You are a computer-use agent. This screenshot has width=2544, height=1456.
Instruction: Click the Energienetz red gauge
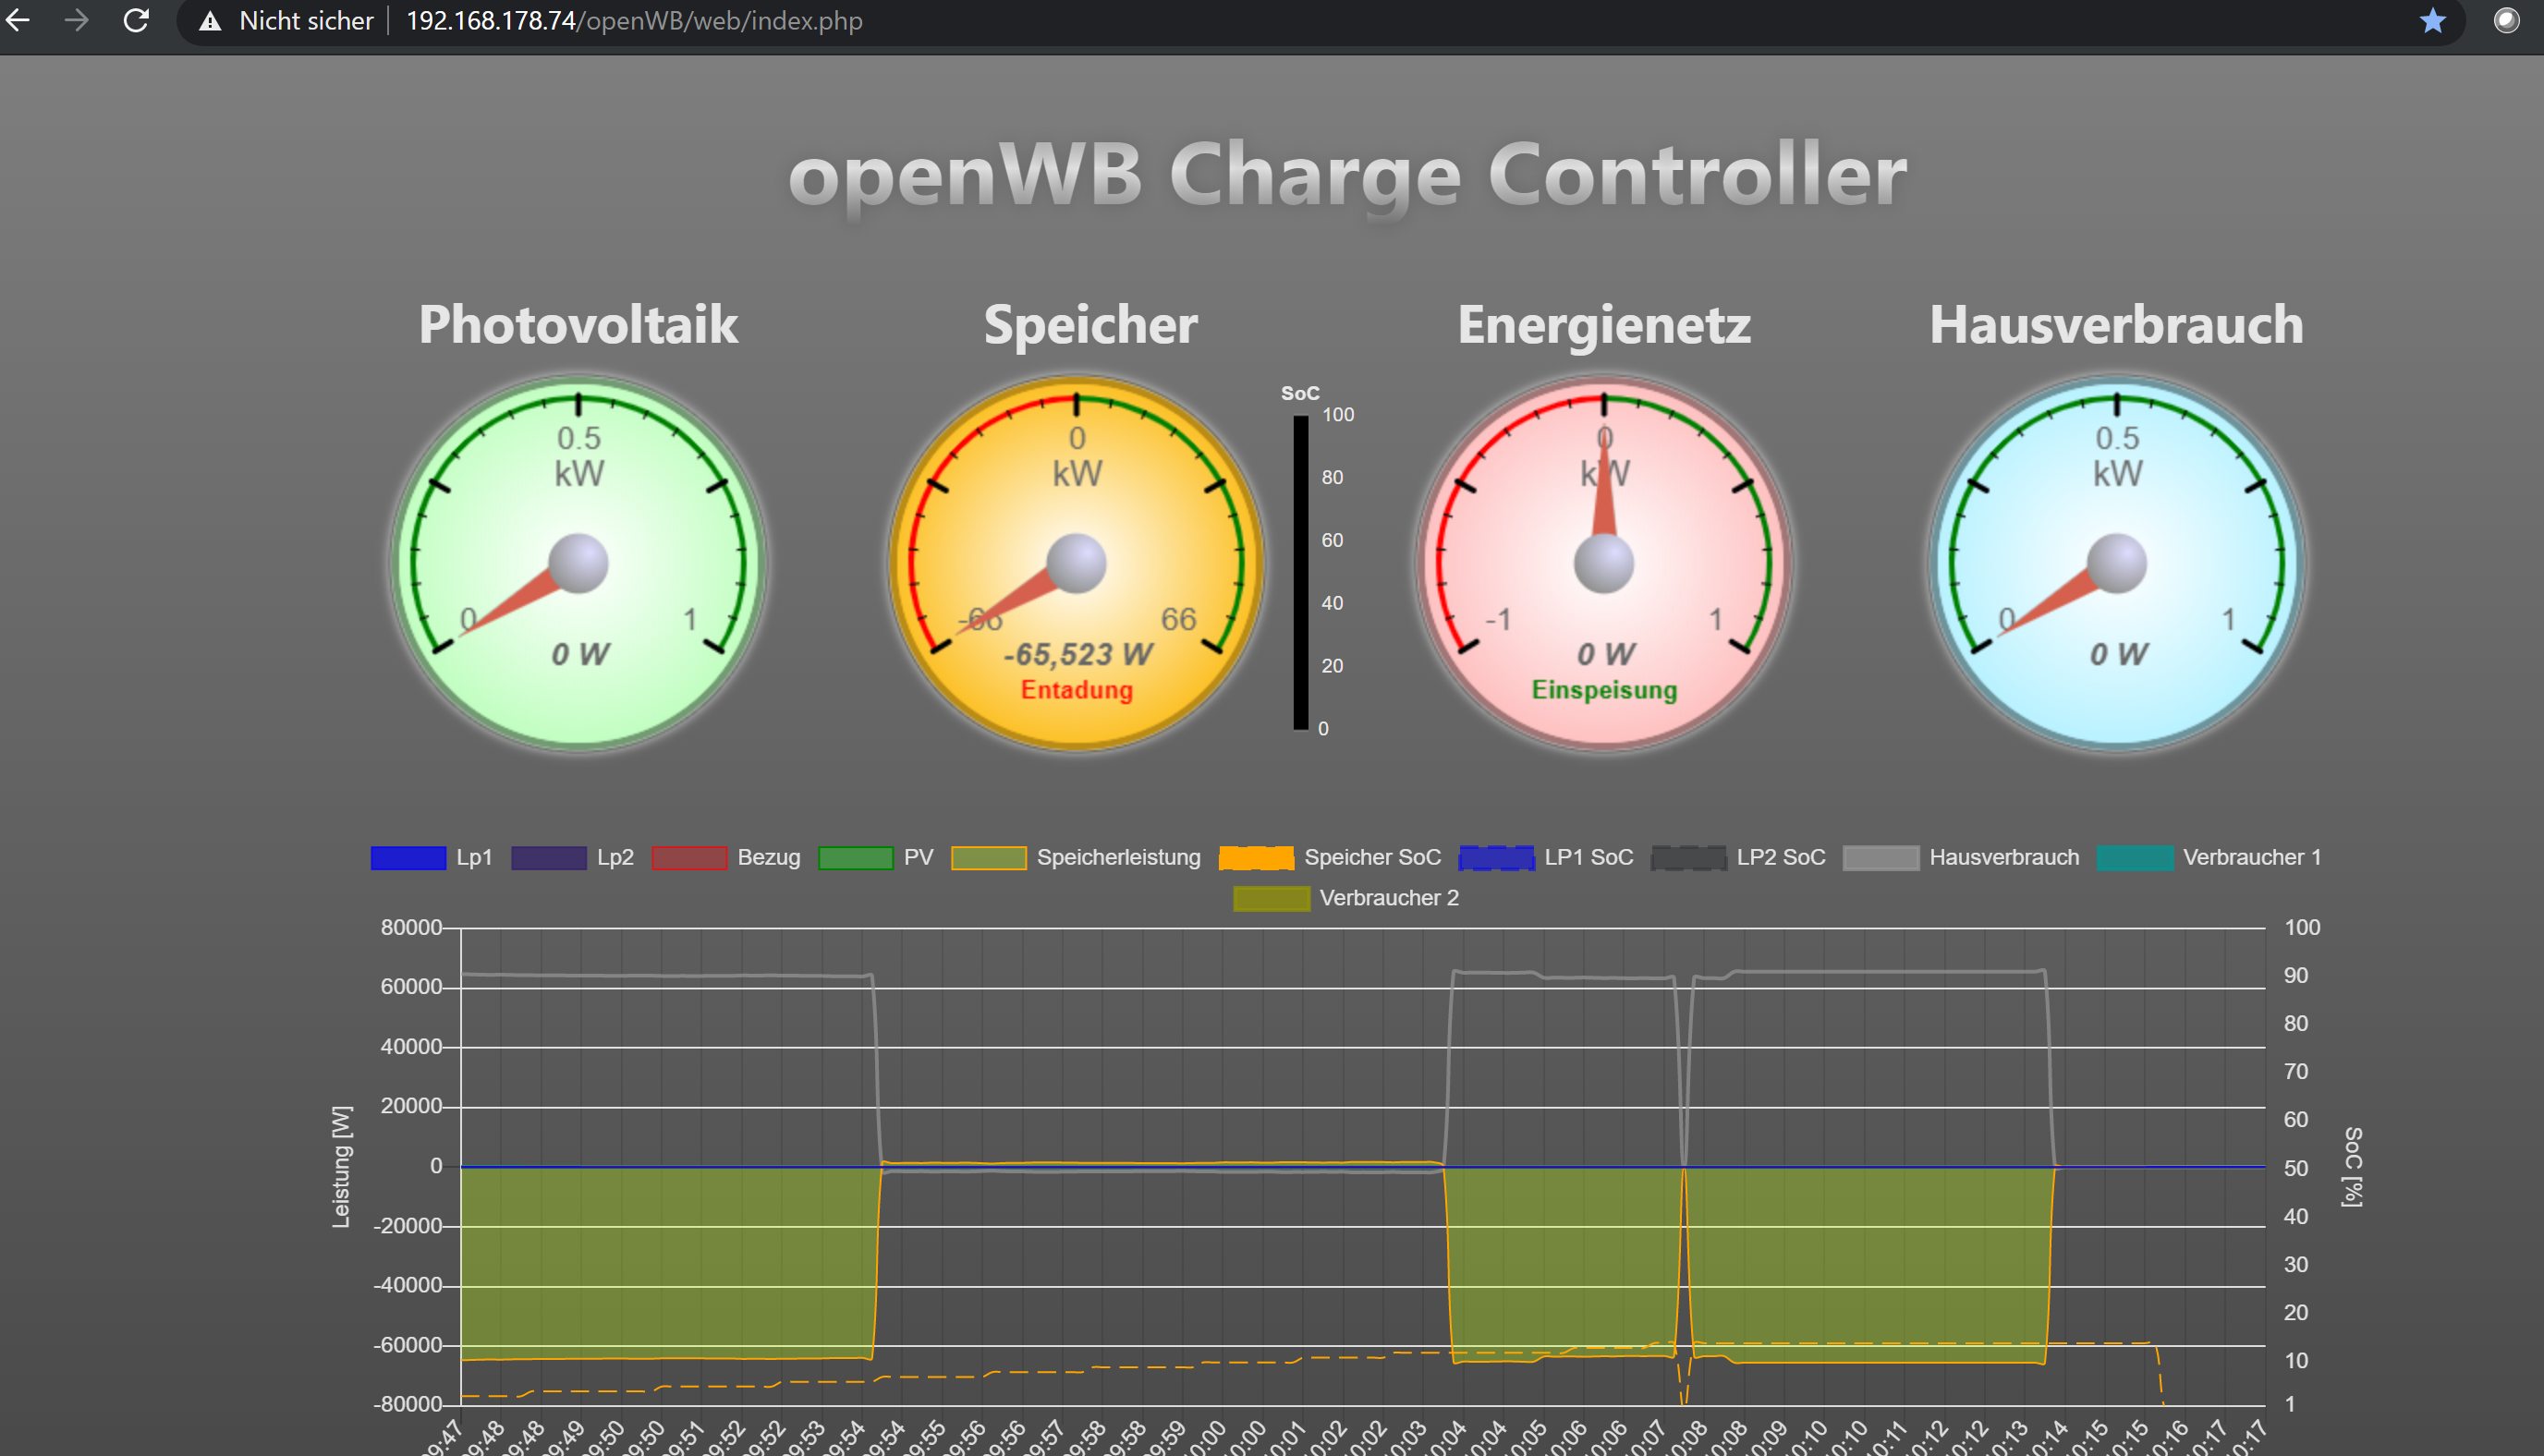(1603, 563)
